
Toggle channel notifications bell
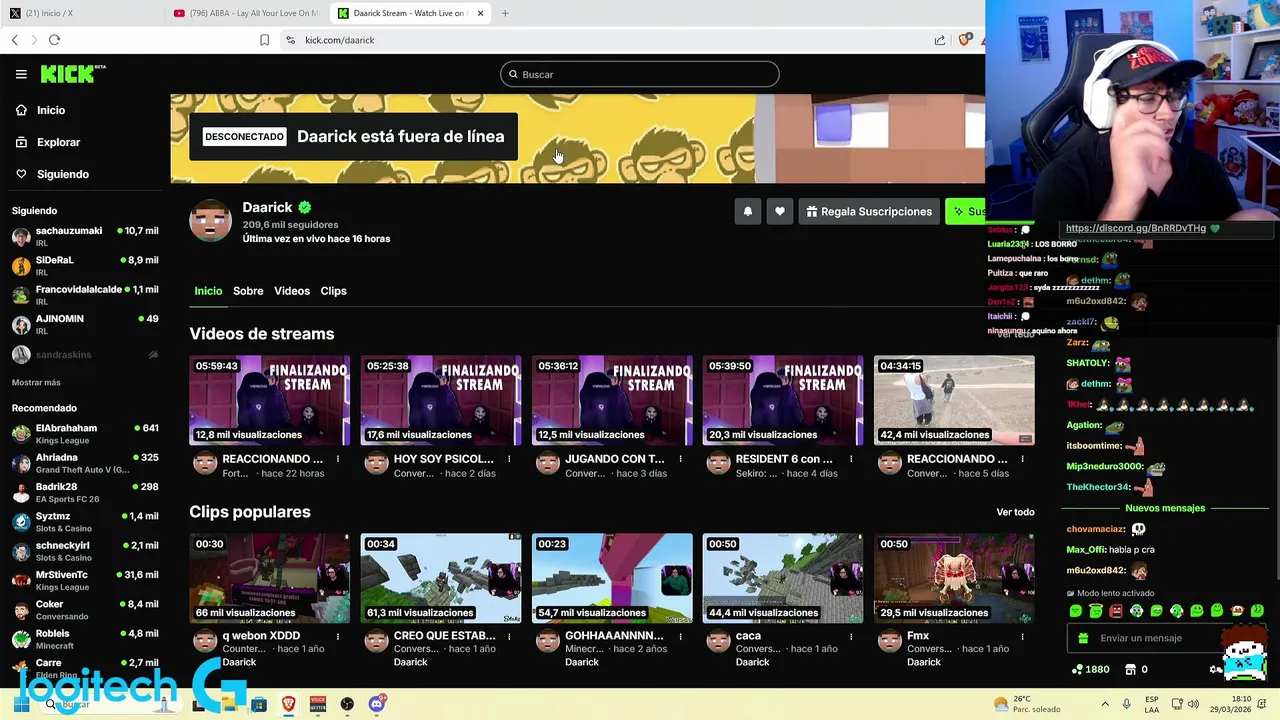[747, 211]
